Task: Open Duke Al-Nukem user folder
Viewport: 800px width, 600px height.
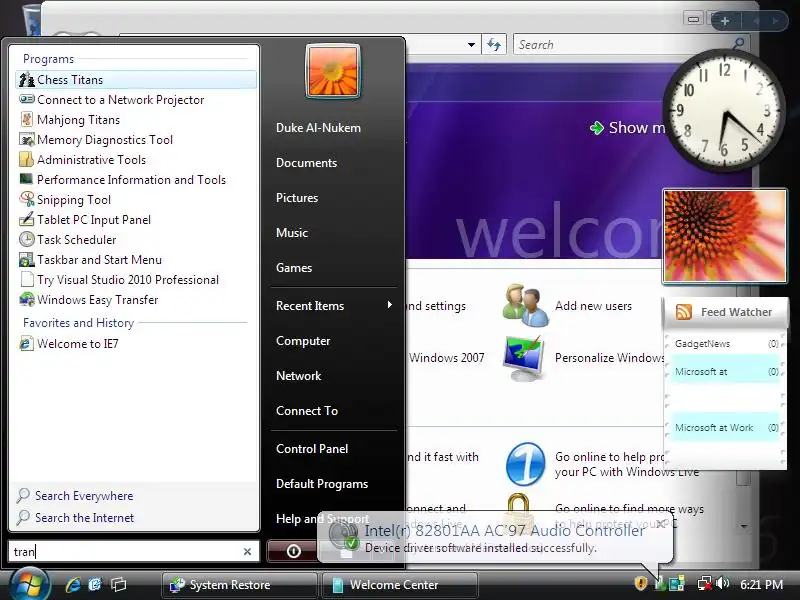Action: click(x=318, y=128)
